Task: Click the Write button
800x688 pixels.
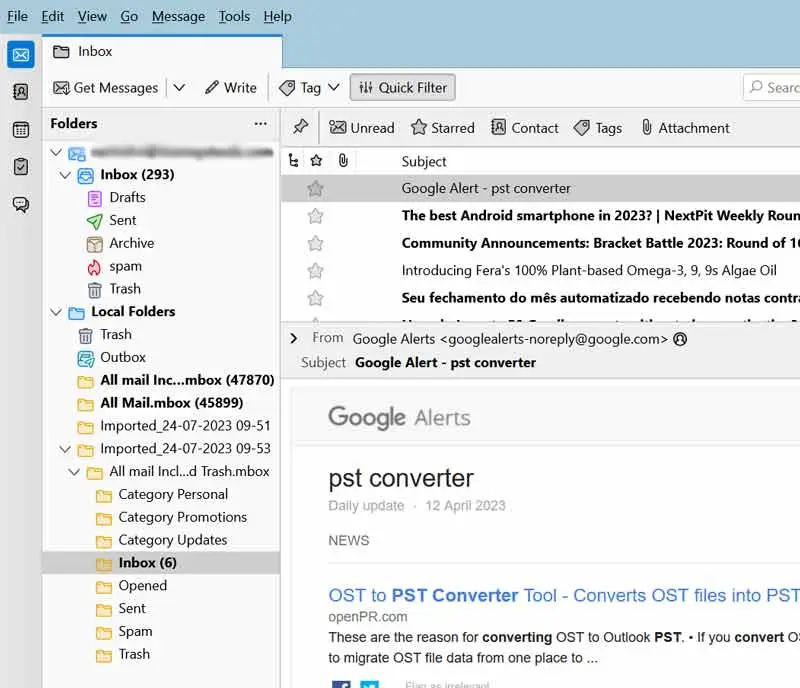Action: pyautogui.click(x=231, y=88)
